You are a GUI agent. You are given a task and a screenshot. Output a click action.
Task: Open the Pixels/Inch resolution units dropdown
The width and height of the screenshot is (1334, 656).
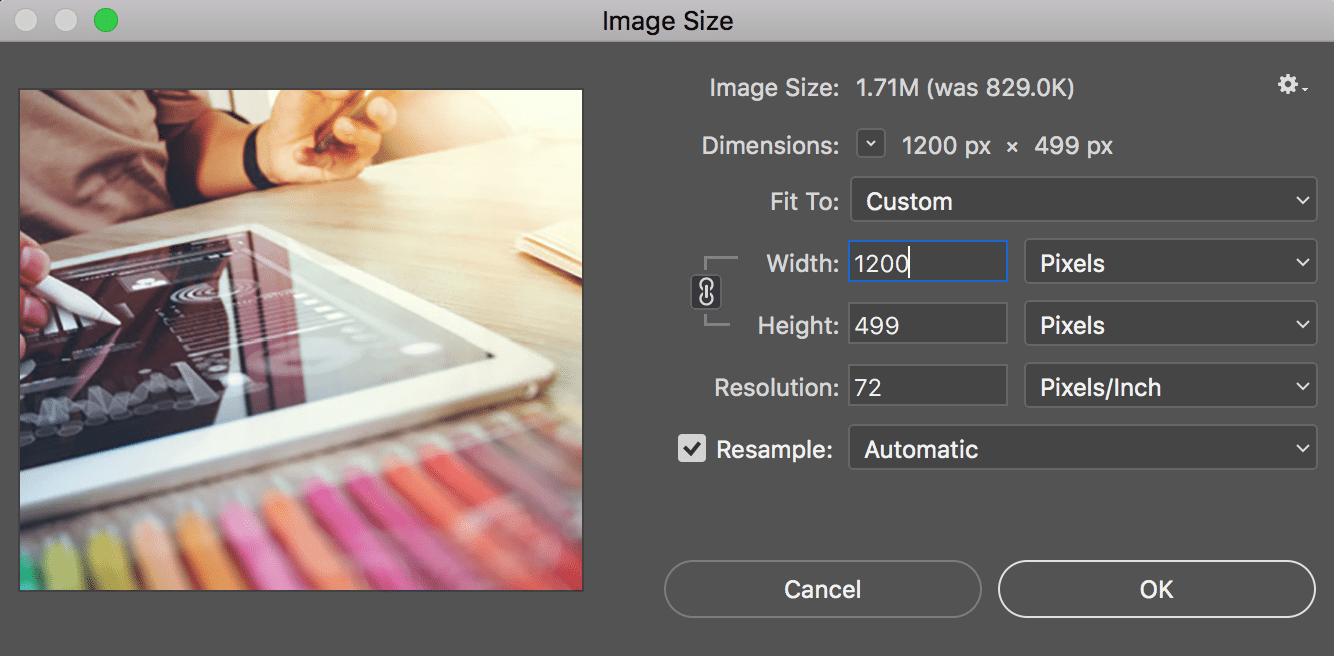pyautogui.click(x=1170, y=385)
